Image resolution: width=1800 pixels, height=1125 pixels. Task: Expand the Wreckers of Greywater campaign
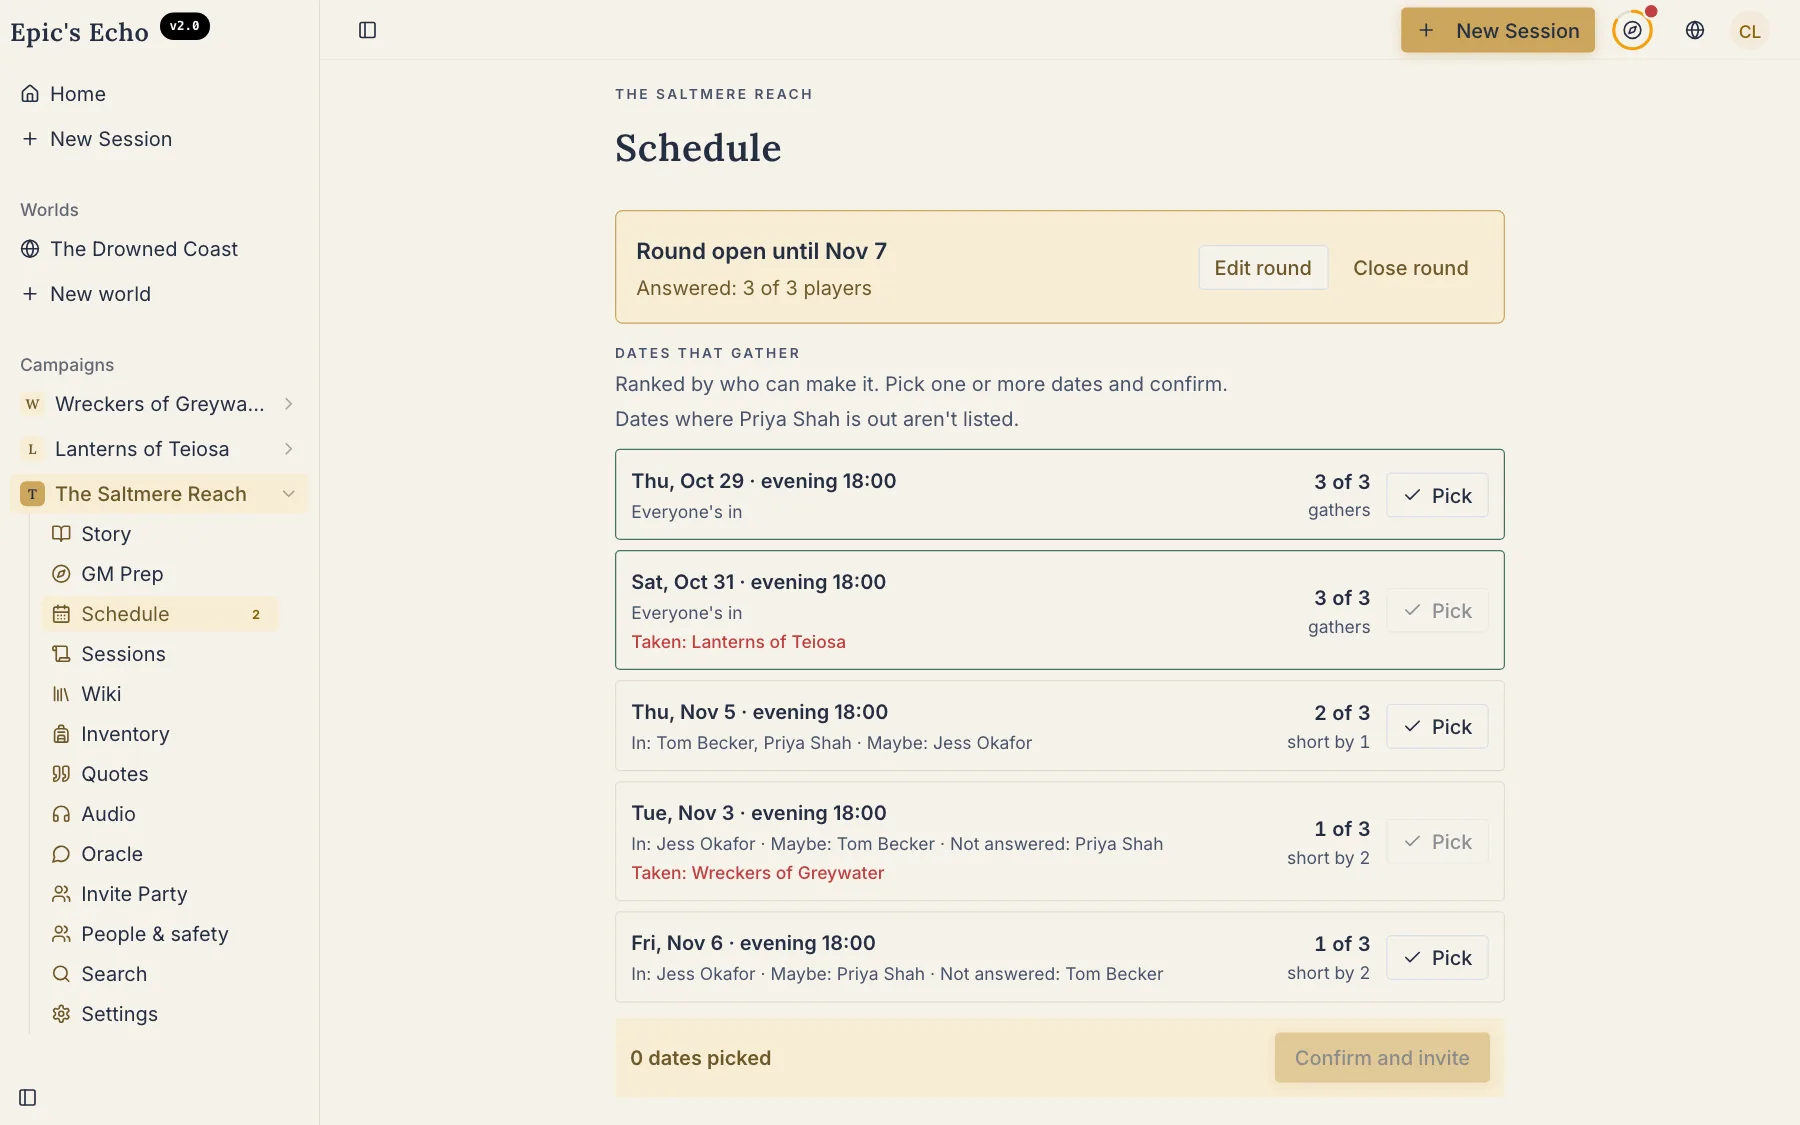pos(288,404)
